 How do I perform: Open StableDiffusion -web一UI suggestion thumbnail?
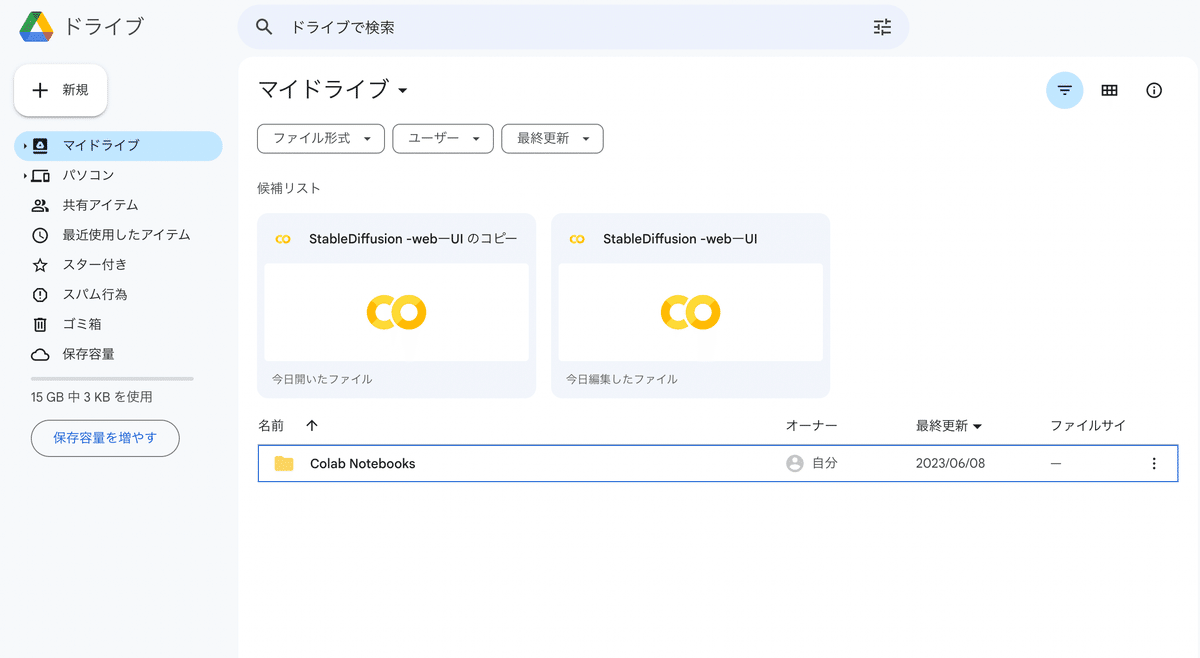coord(690,312)
